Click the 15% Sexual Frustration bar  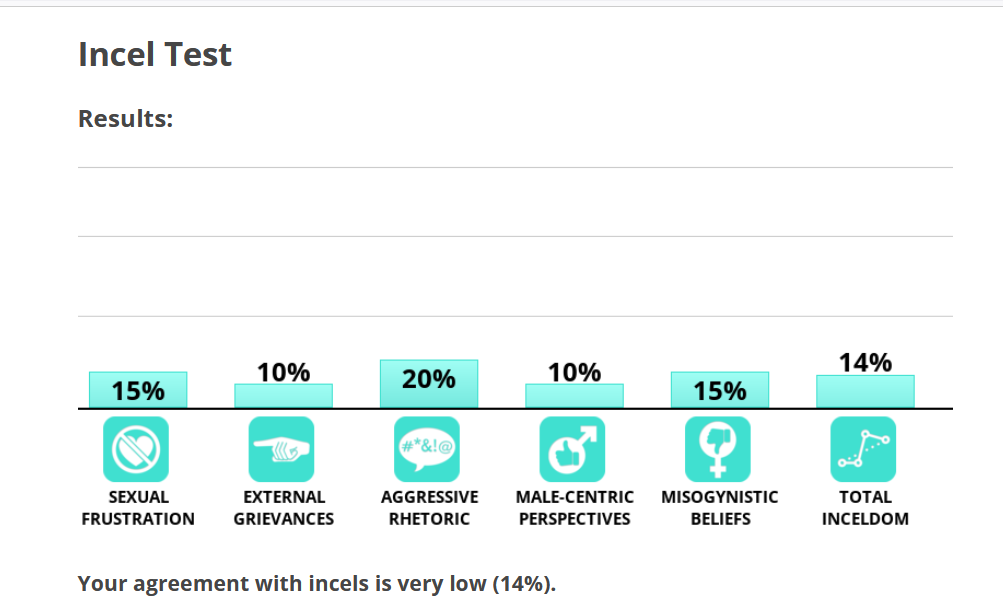click(138, 390)
